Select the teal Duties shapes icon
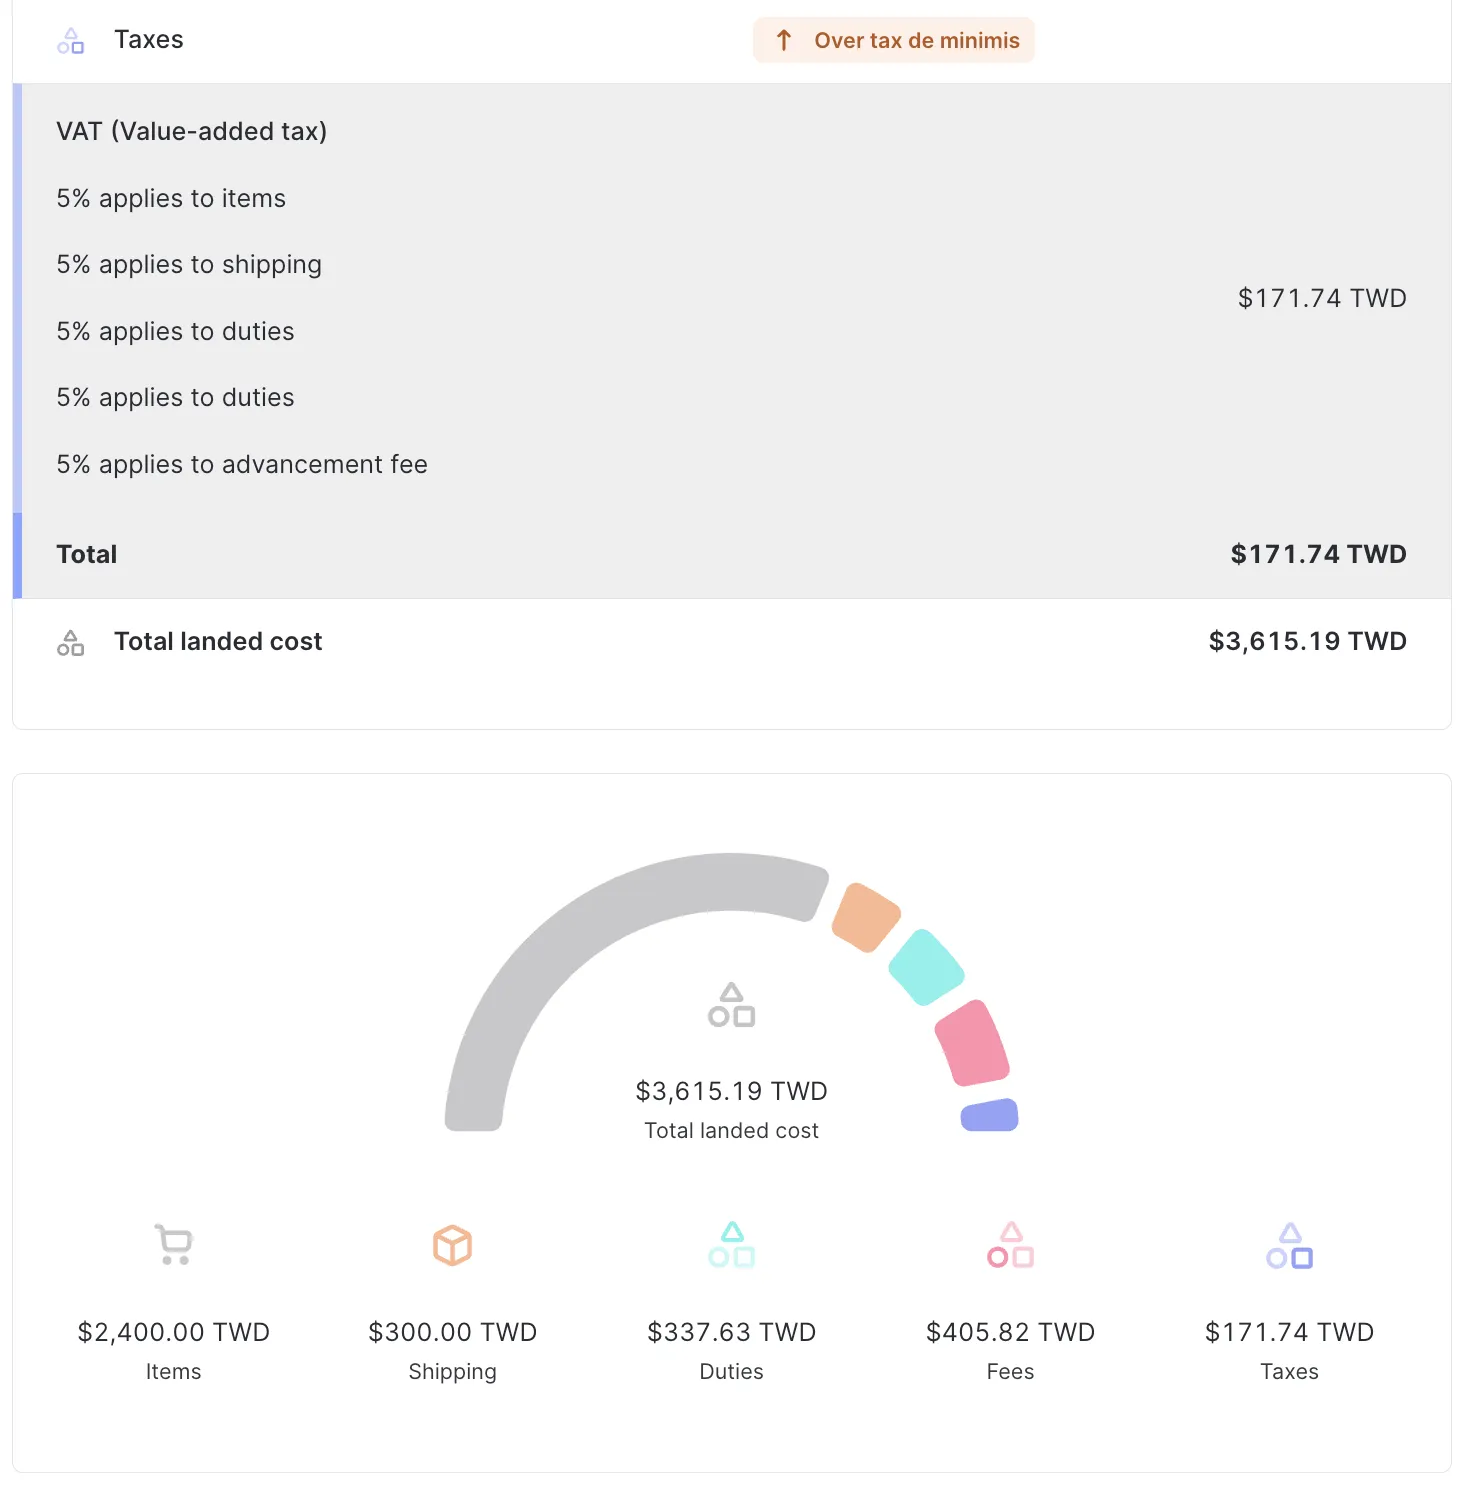 pos(730,1245)
